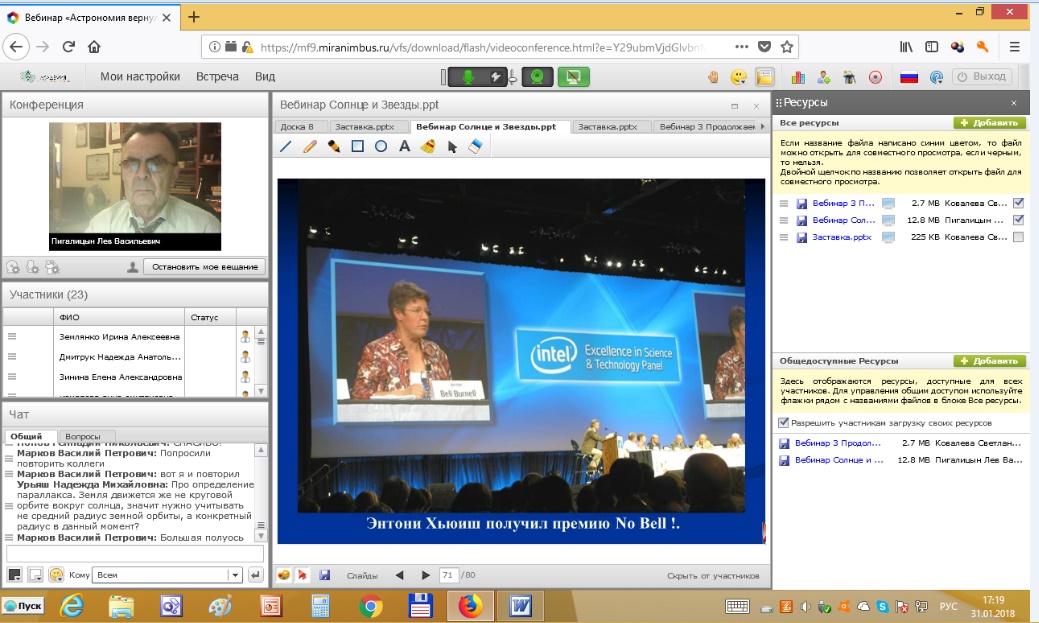Screen dimensions: 1039x623
Task: Pick the chat background color swatch
Action: tap(36, 575)
